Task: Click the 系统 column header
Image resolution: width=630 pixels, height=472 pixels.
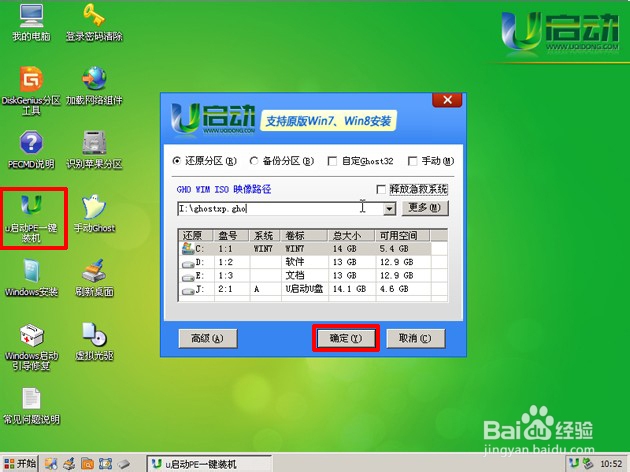Action: coord(265,235)
